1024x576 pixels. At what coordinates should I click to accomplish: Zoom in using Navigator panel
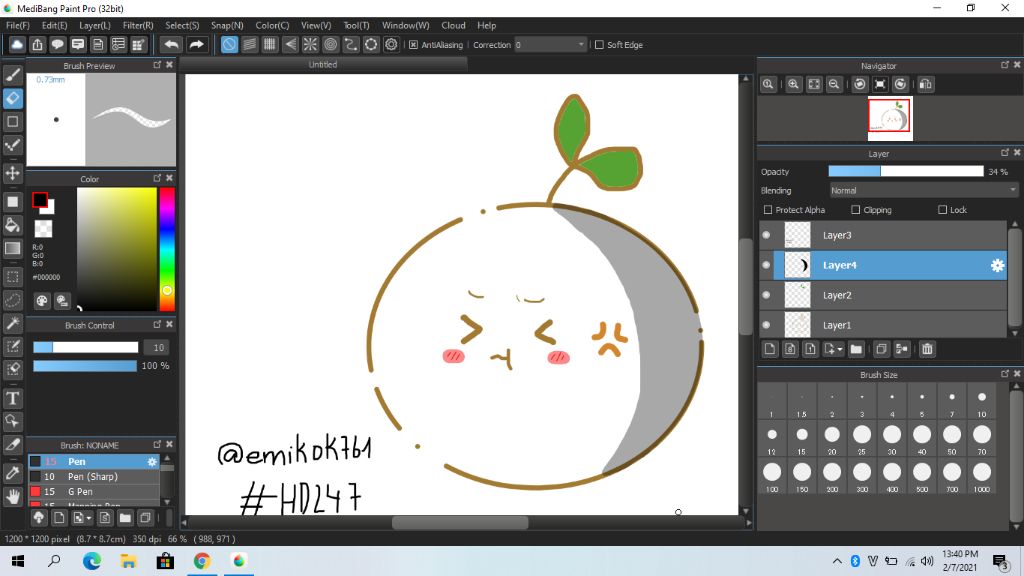tap(793, 84)
